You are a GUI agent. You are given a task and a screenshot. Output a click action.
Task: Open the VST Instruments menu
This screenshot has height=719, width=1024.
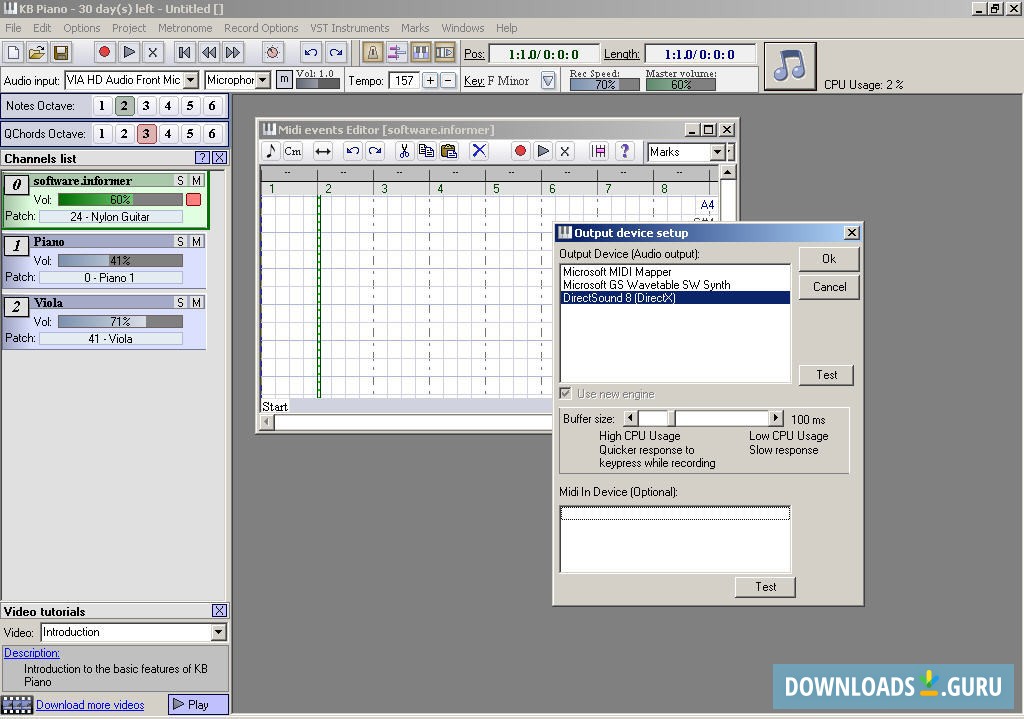click(349, 28)
